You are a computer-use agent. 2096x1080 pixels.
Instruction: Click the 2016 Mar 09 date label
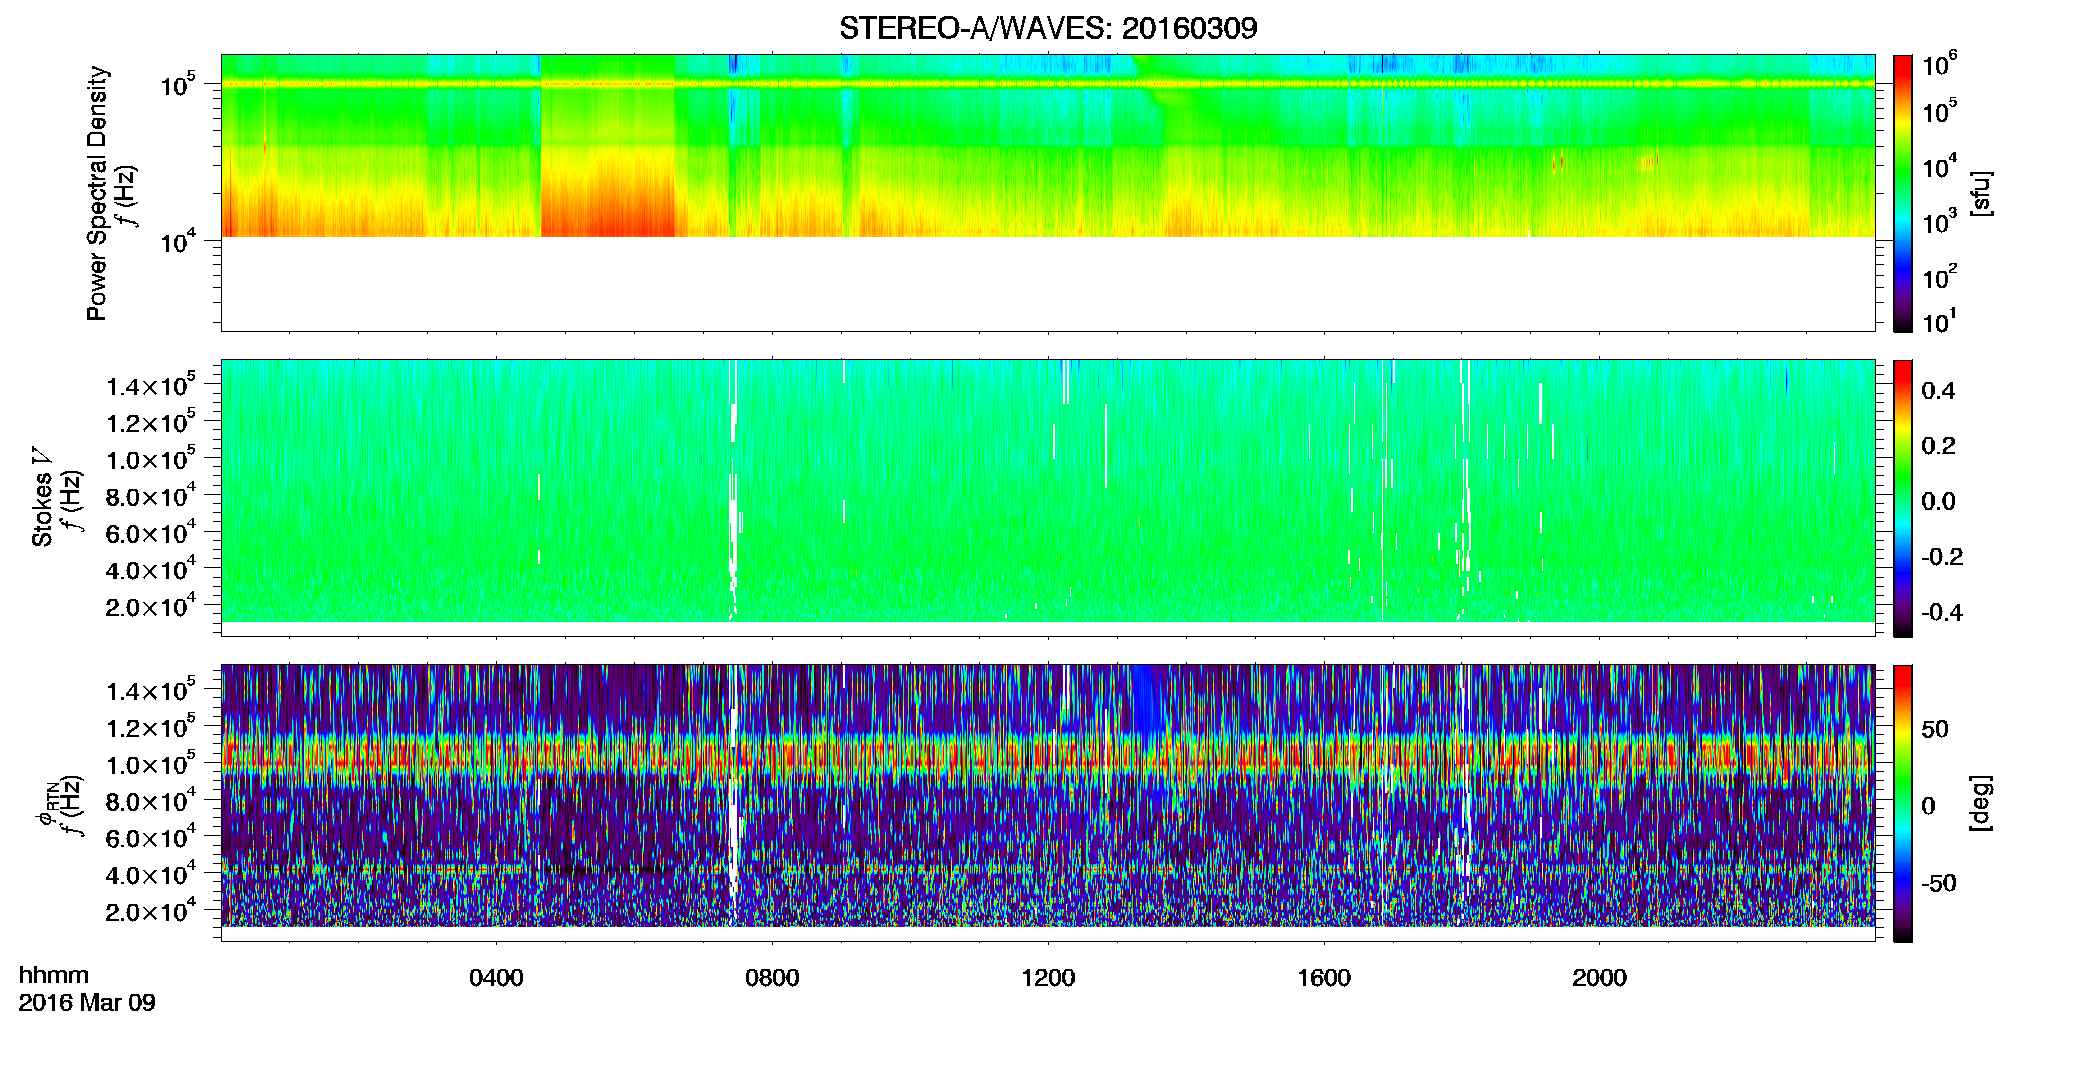point(87,1003)
